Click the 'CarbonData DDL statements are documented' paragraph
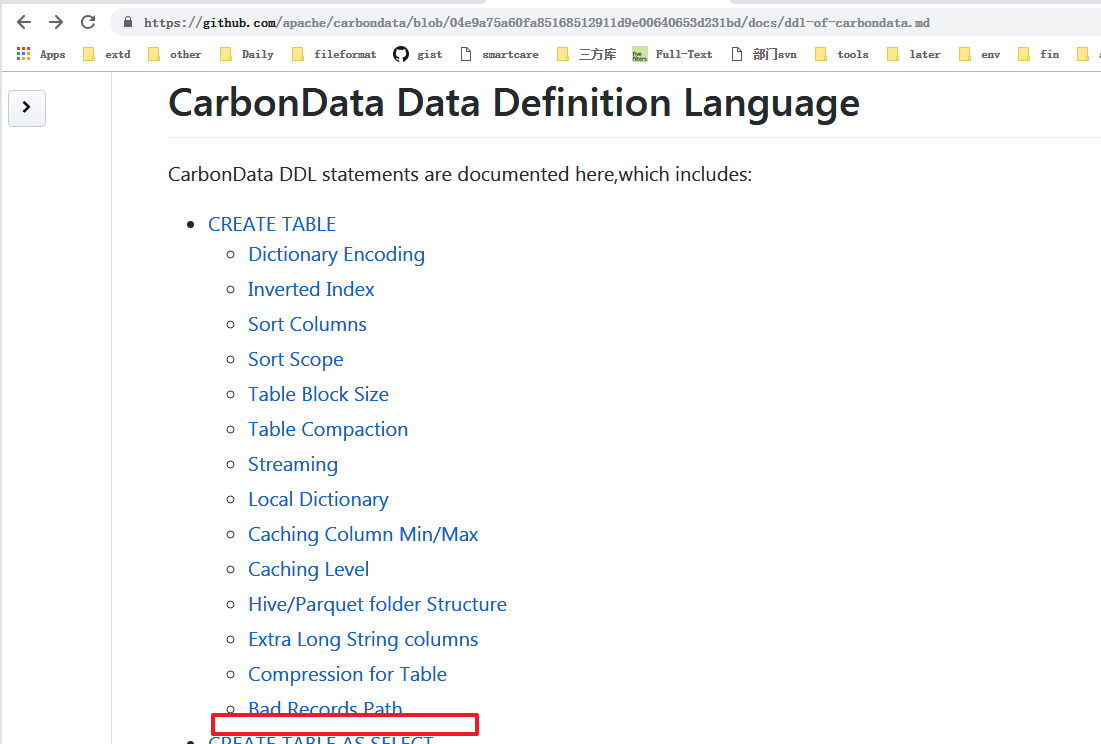Screen dimensions: 1101x744 click(460, 174)
